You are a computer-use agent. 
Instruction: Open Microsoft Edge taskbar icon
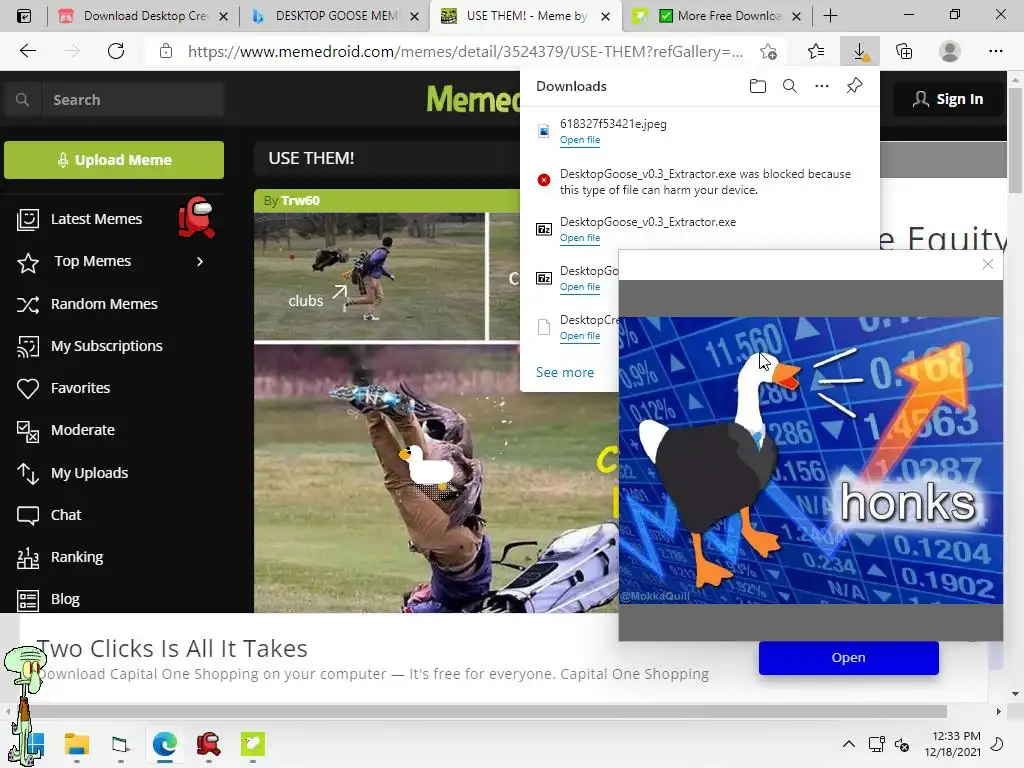tap(165, 744)
